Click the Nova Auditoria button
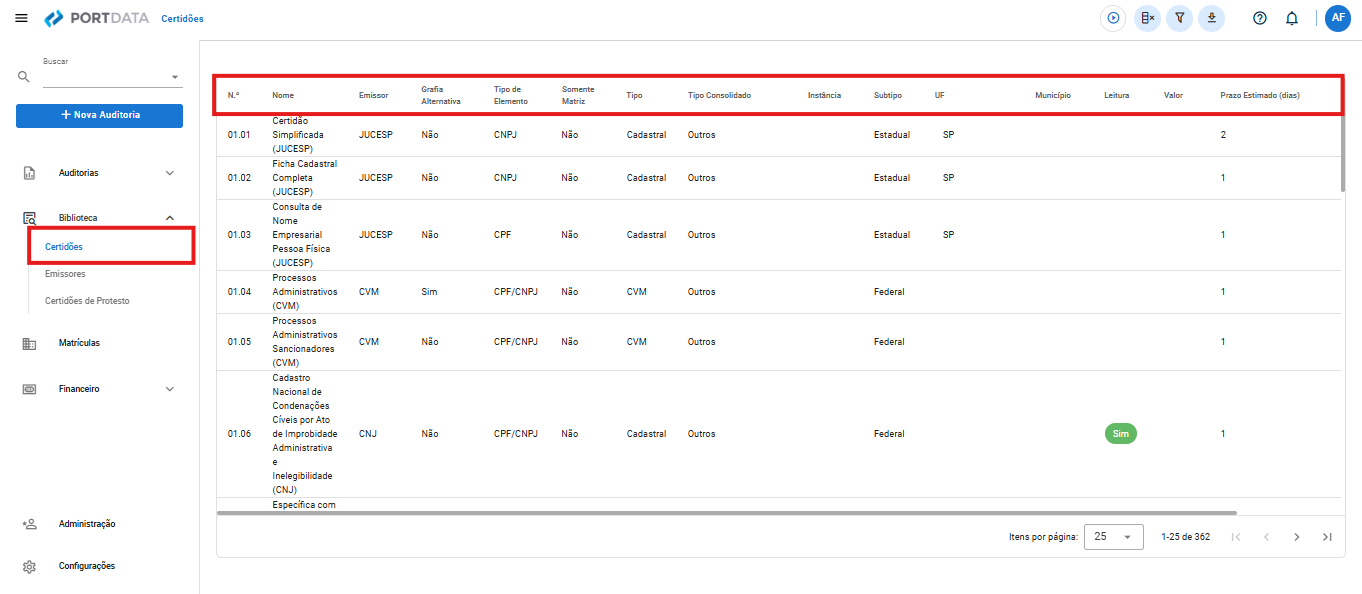This screenshot has height=594, width=1362. point(99,115)
